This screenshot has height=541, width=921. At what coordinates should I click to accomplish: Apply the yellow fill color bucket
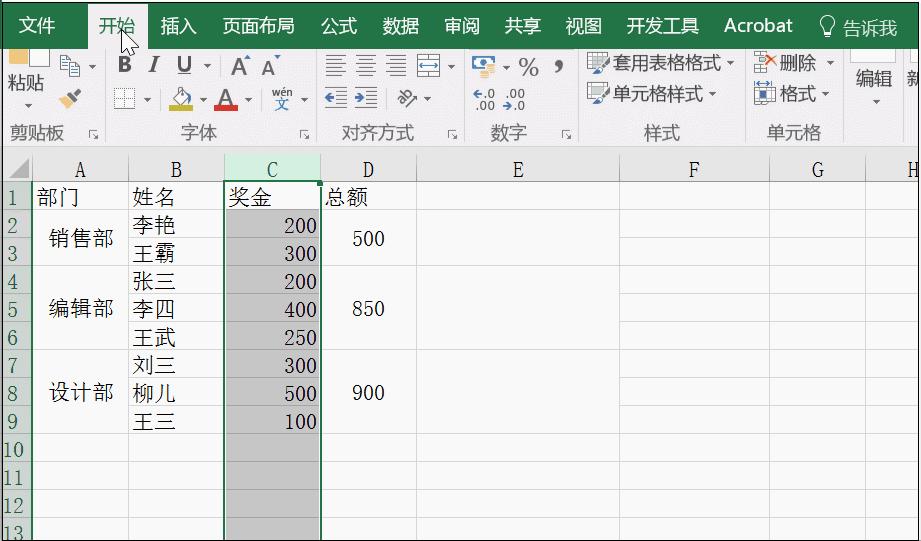[181, 99]
